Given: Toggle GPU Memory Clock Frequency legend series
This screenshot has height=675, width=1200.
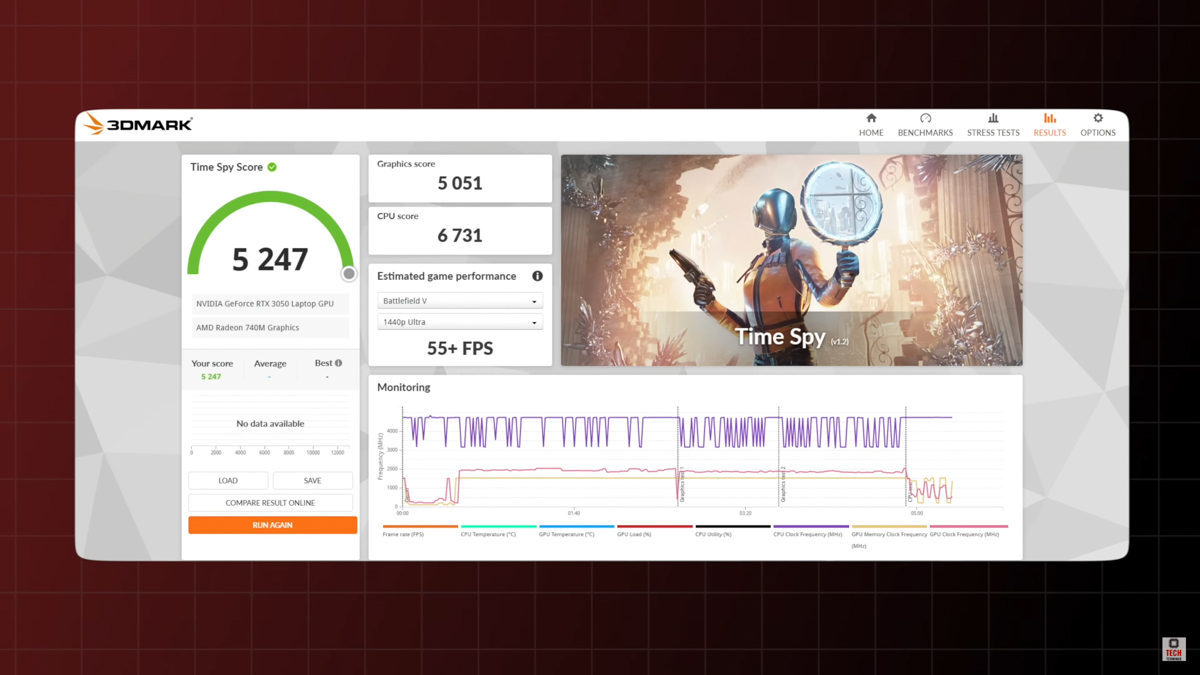Looking at the screenshot, I should point(889,538).
